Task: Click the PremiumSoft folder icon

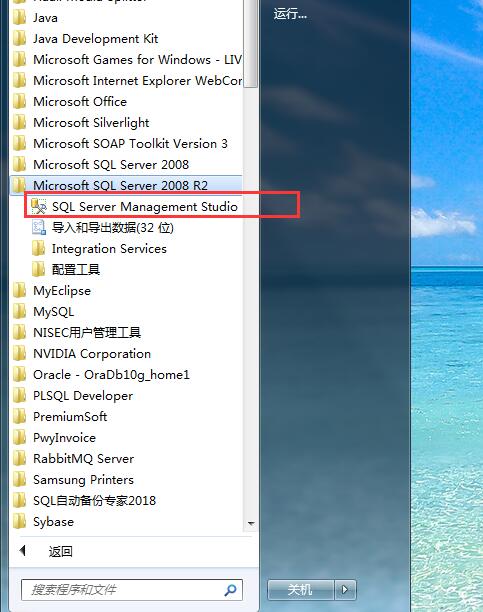Action: coord(20,416)
